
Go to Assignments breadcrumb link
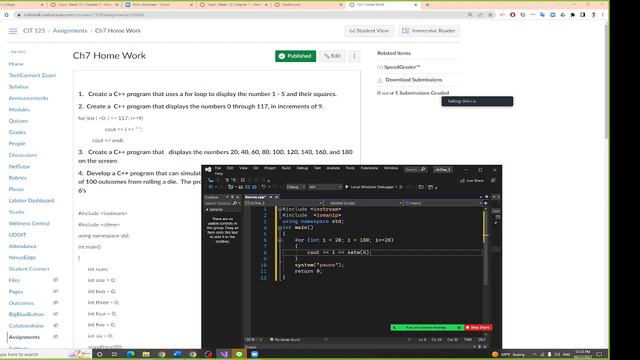click(70, 31)
